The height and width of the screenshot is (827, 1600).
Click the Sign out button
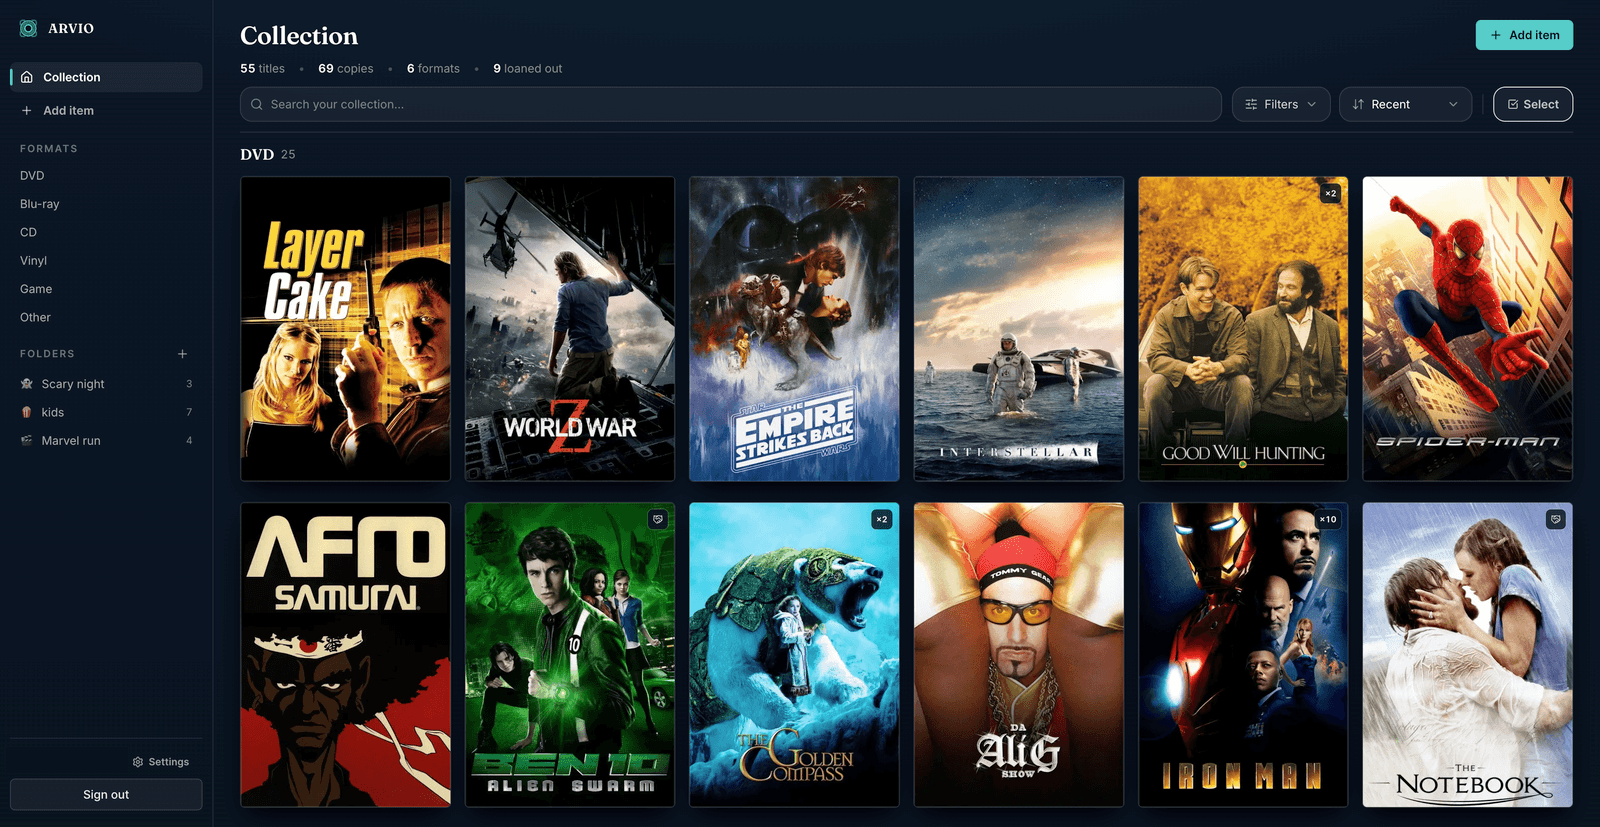coord(106,794)
